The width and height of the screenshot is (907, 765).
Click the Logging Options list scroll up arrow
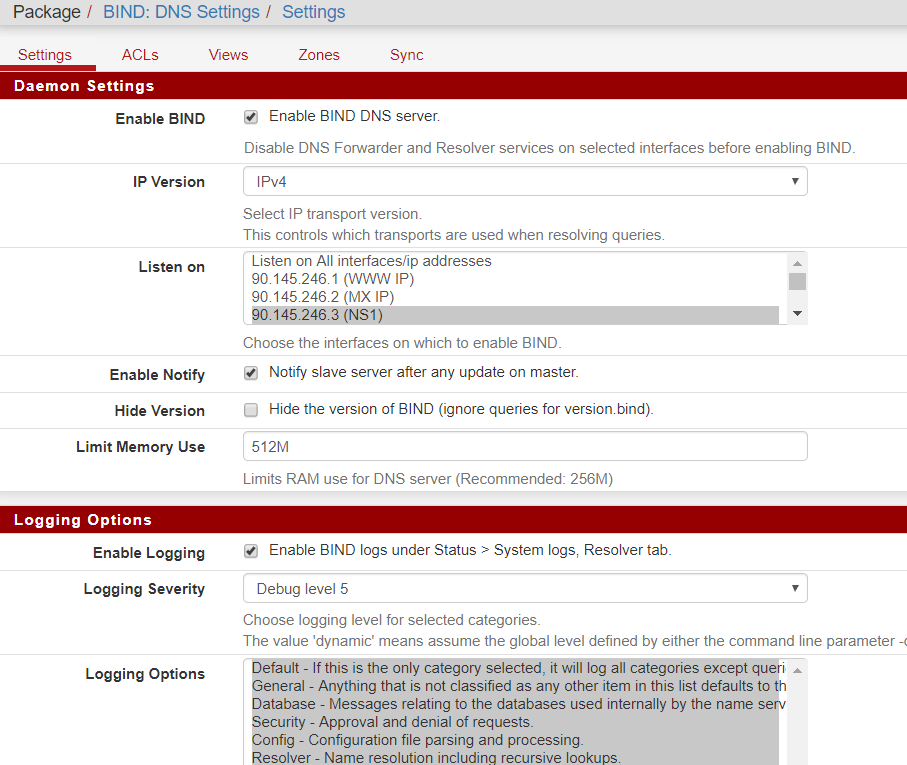[797, 670]
